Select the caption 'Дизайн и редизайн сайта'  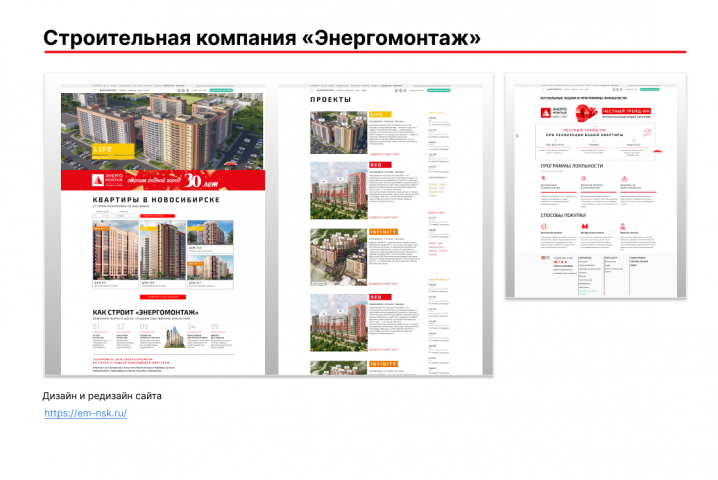point(102,396)
